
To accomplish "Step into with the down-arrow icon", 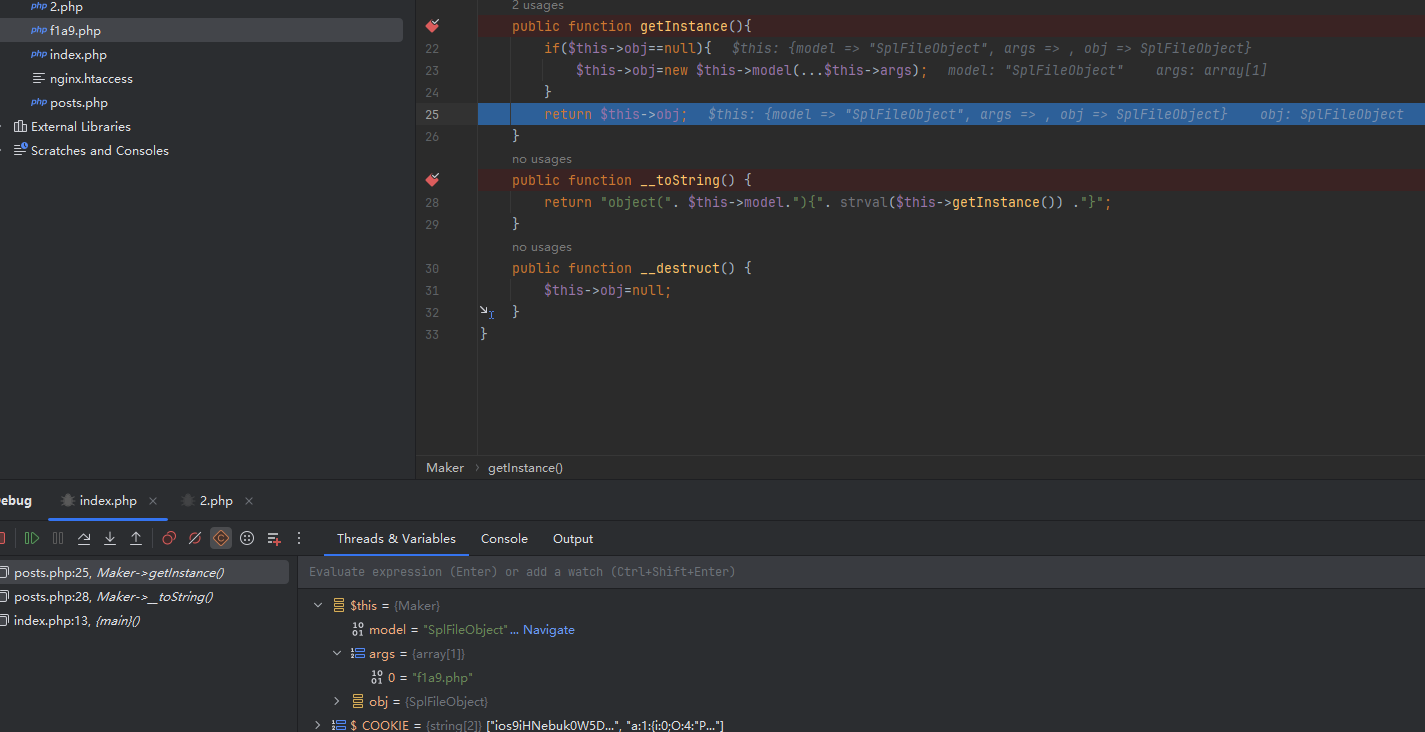I will 110,538.
